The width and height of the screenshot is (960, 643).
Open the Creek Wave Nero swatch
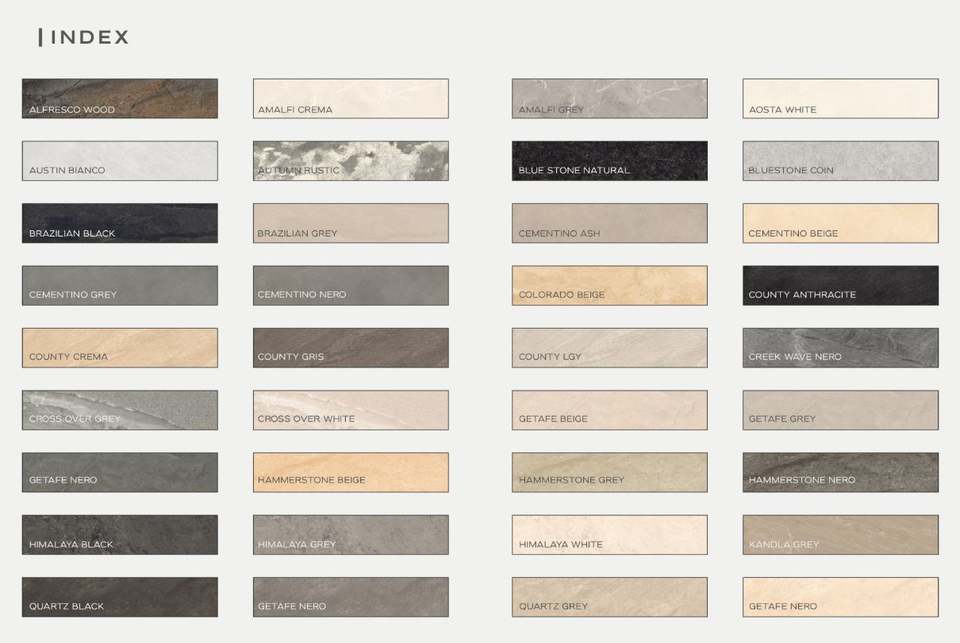(x=841, y=348)
